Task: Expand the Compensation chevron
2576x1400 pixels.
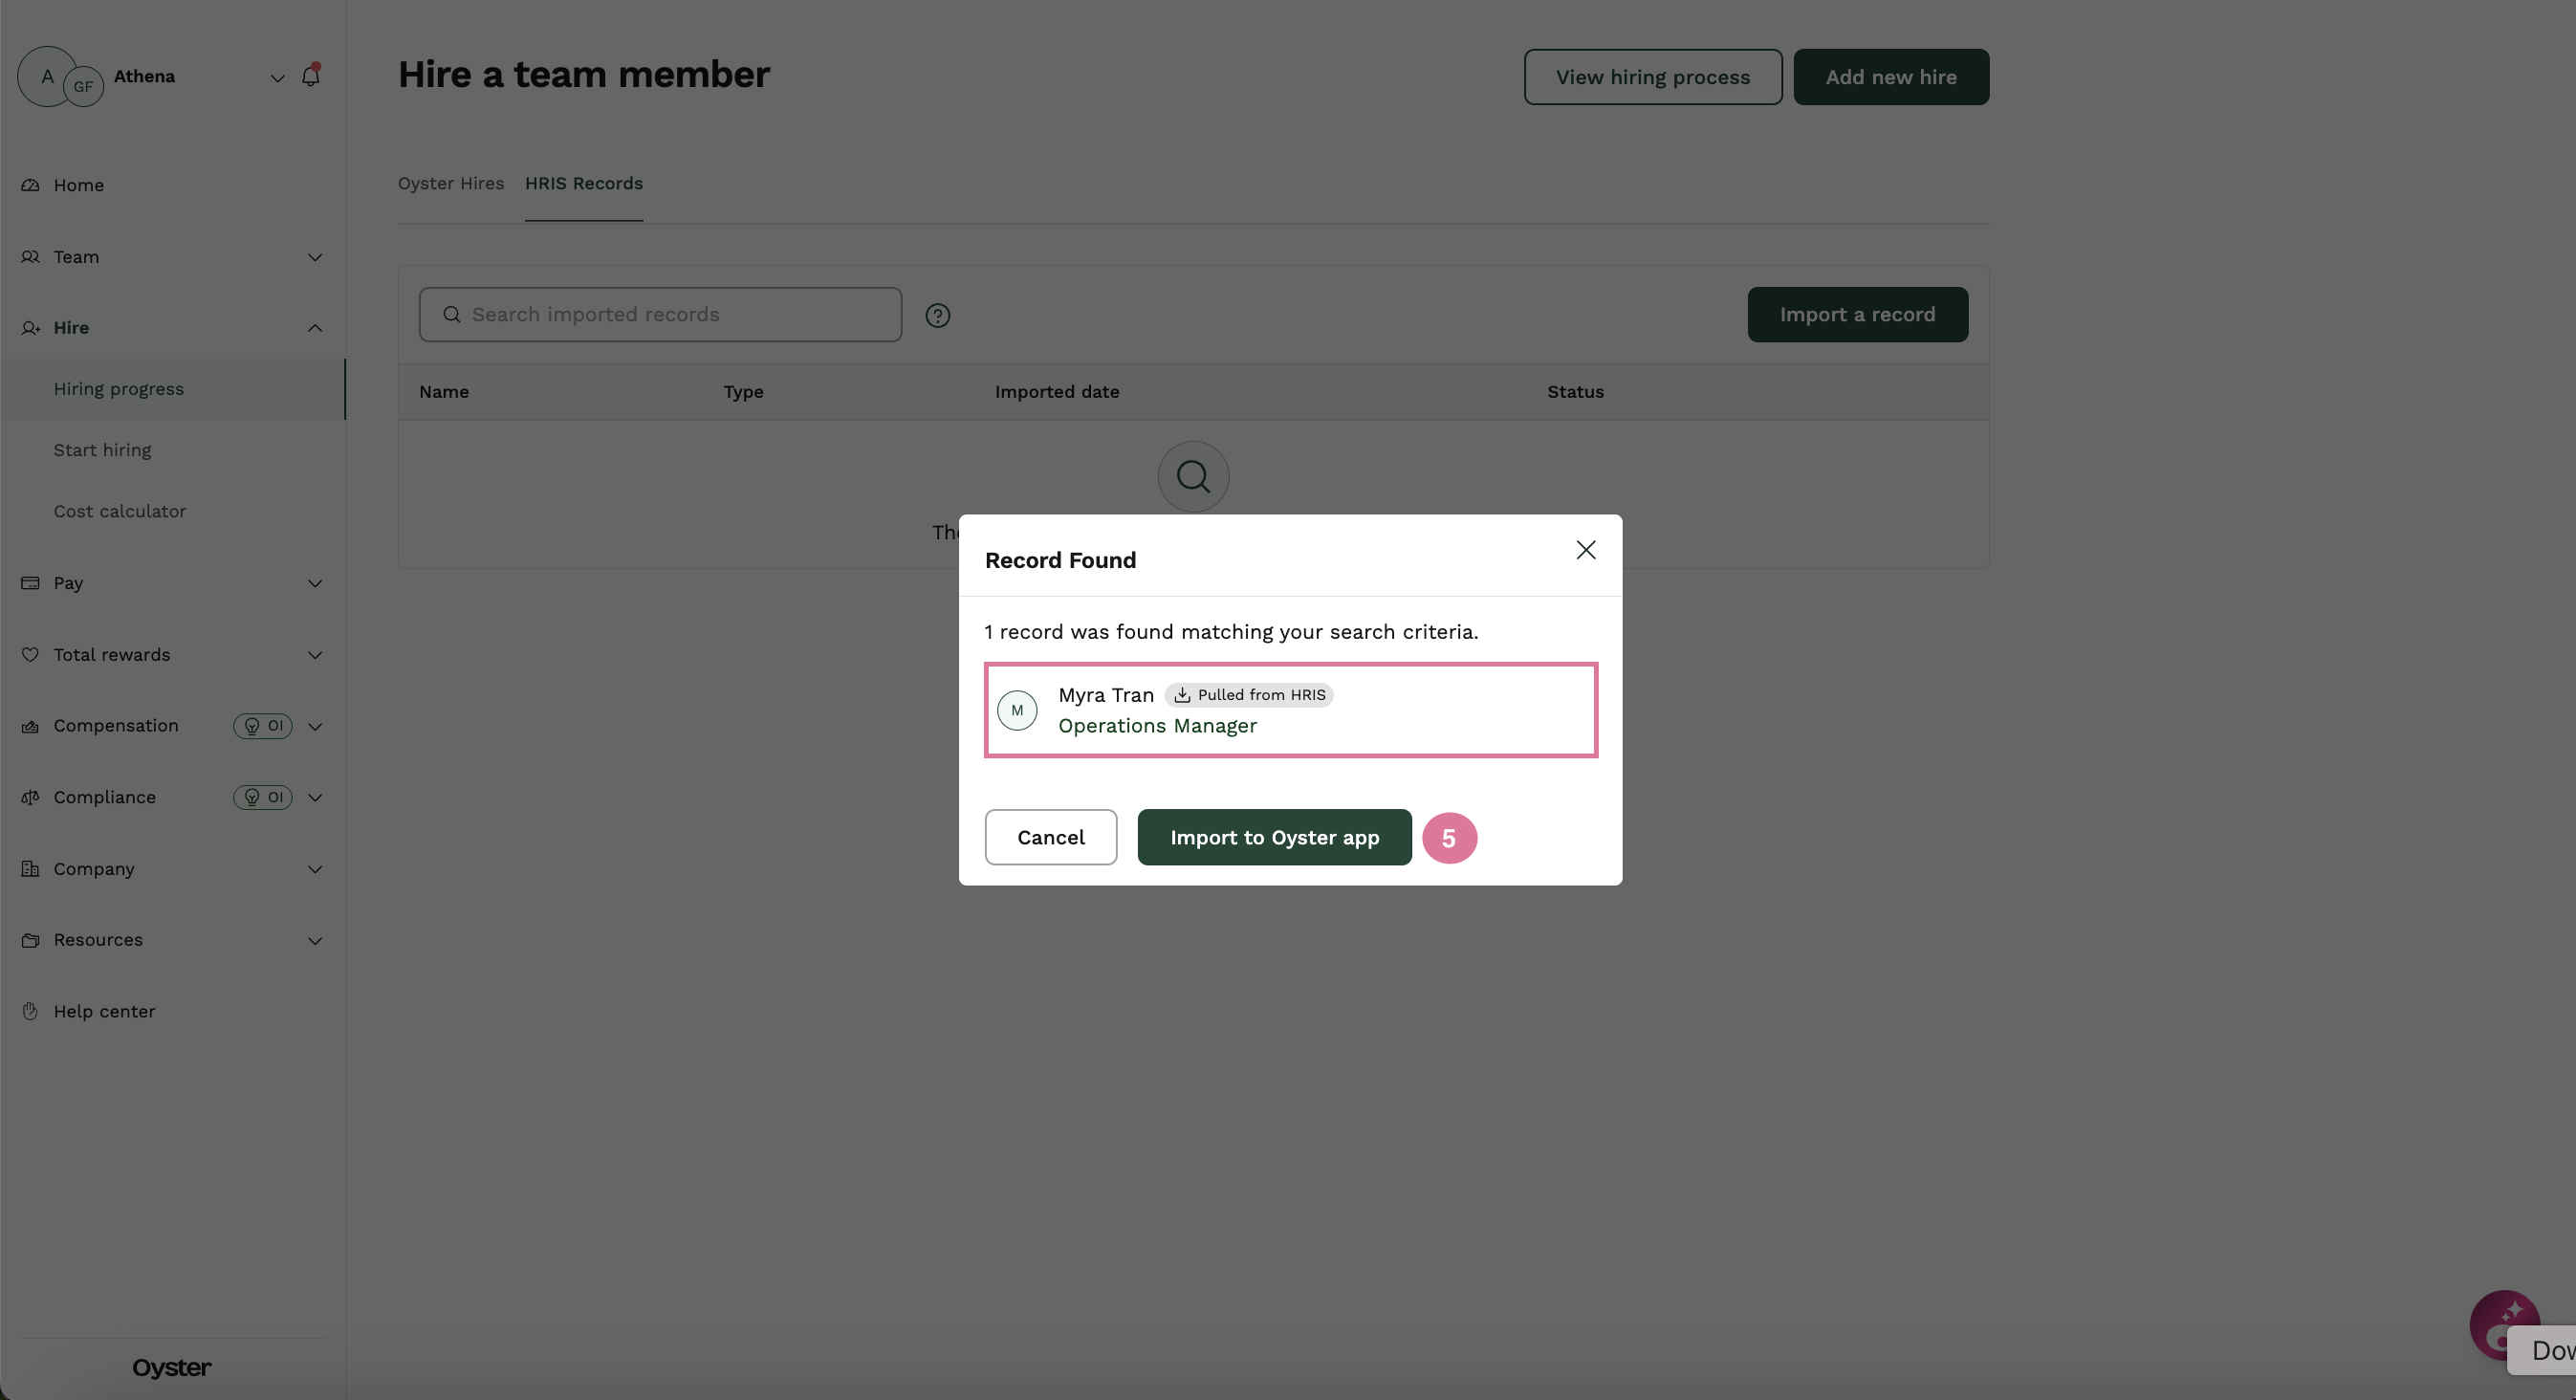Action: click(315, 726)
